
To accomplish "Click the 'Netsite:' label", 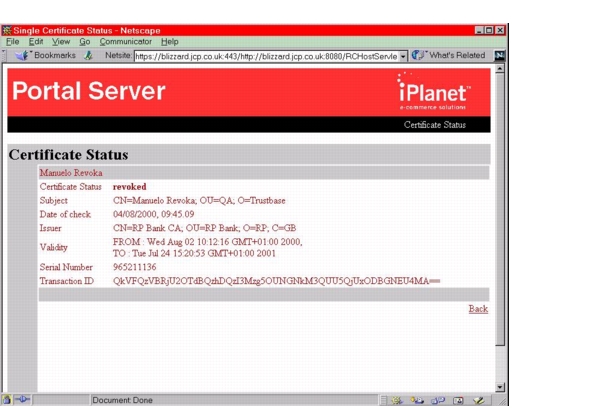I will coord(118,55).
